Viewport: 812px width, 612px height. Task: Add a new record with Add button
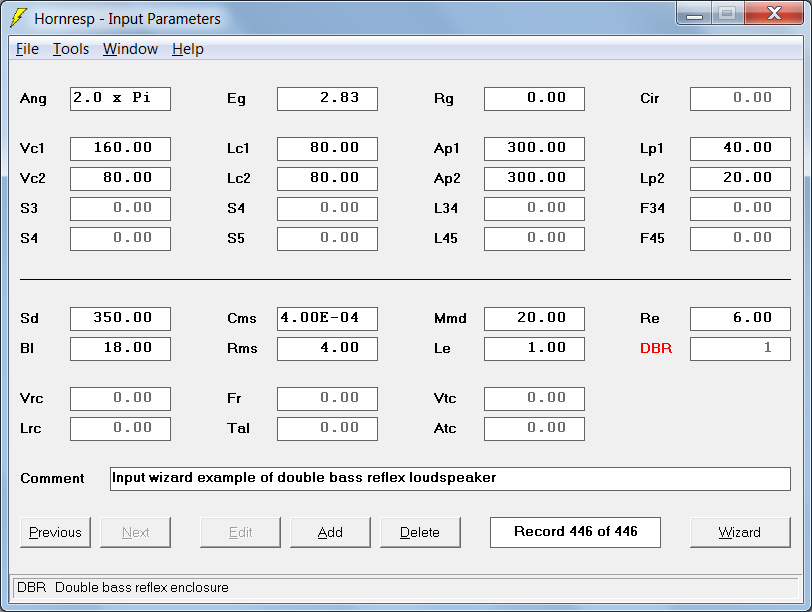point(330,532)
